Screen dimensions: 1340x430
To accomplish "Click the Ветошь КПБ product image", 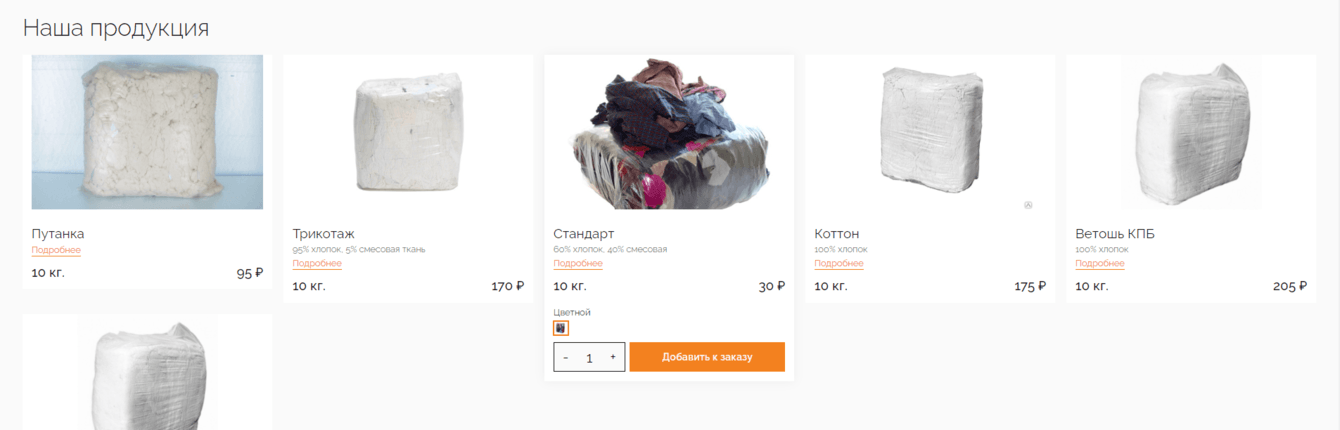I will pyautogui.click(x=1190, y=132).
